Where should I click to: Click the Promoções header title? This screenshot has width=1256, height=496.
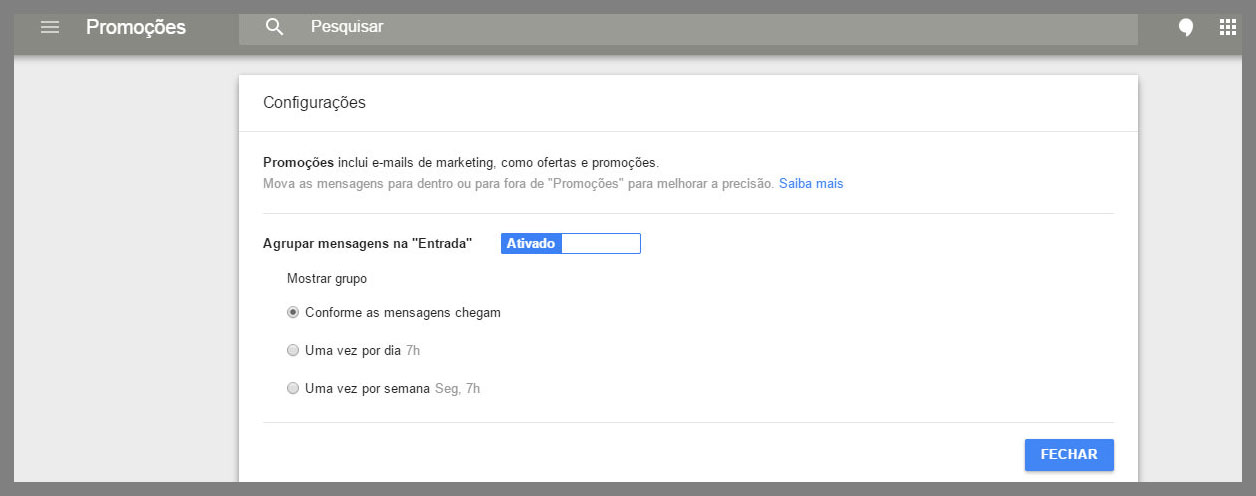[x=136, y=27]
